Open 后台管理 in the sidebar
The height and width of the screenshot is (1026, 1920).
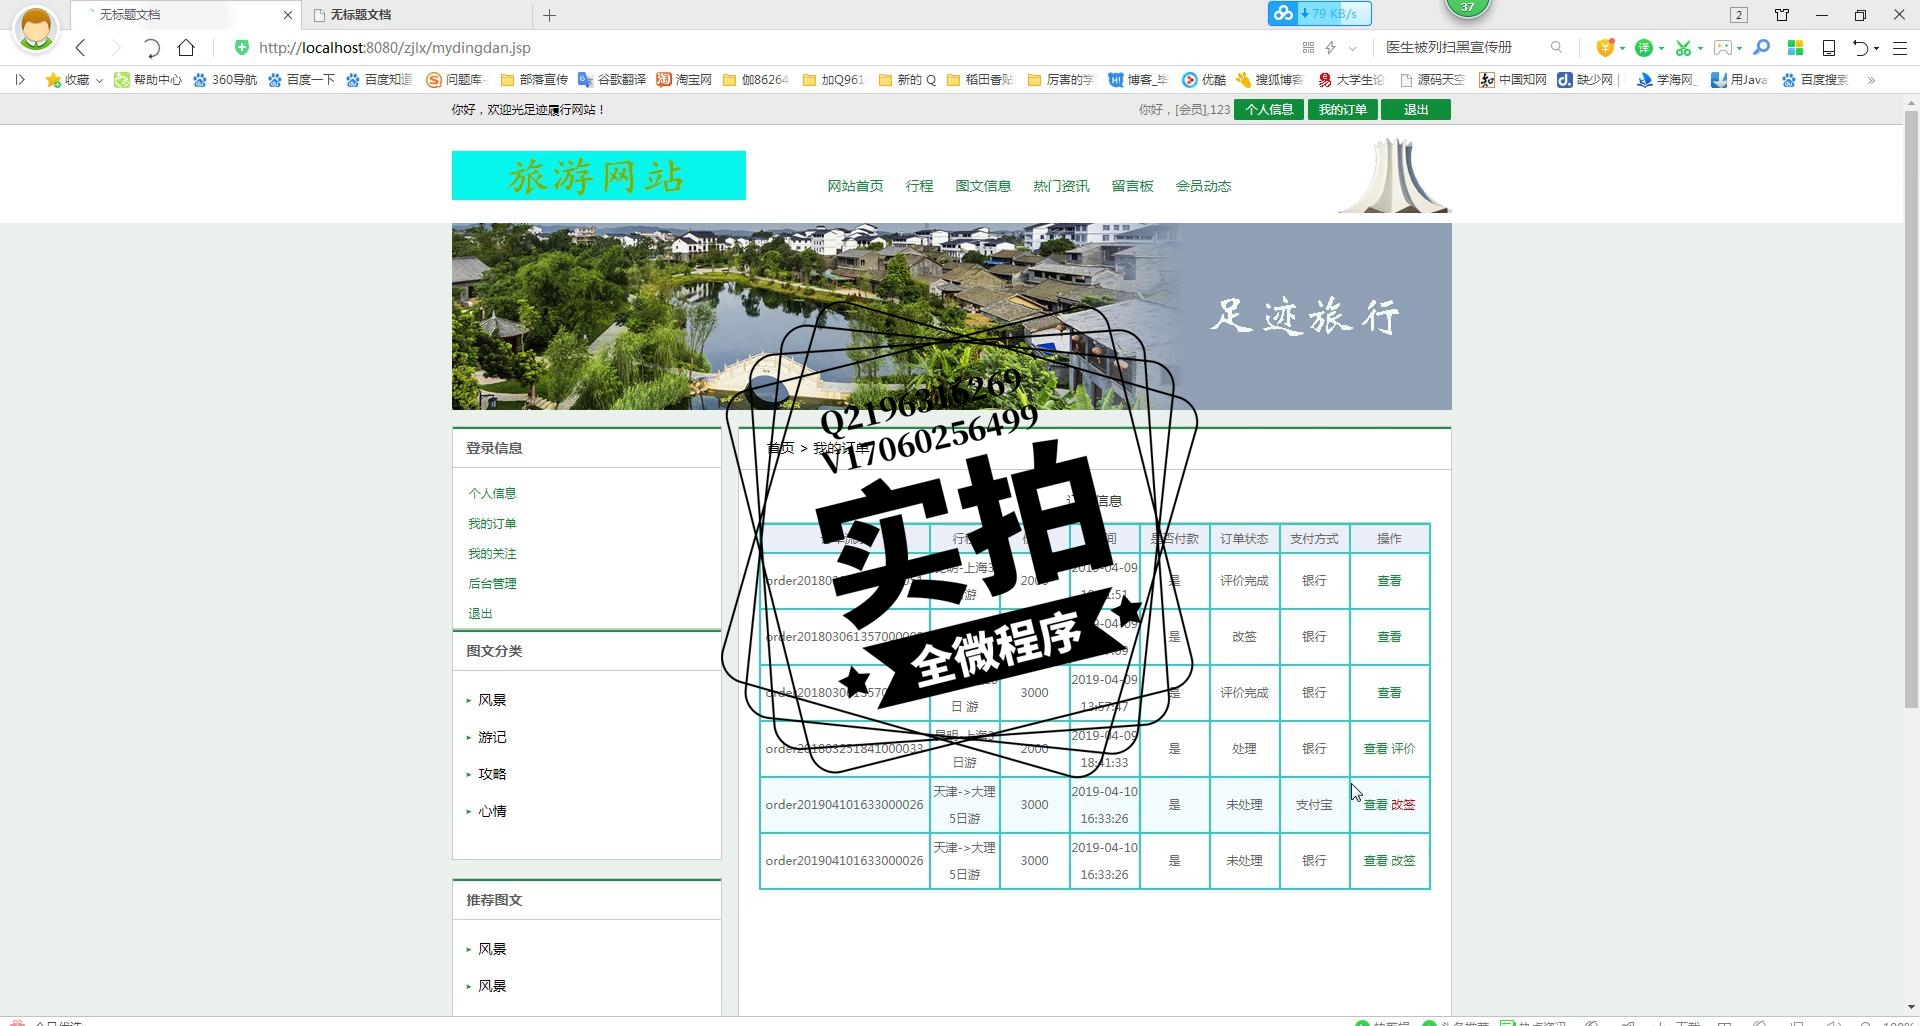(x=492, y=583)
